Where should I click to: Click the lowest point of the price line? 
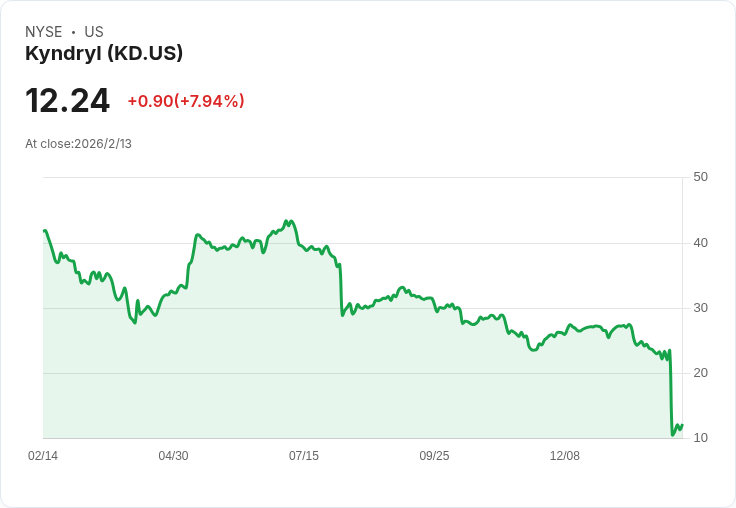point(672,435)
